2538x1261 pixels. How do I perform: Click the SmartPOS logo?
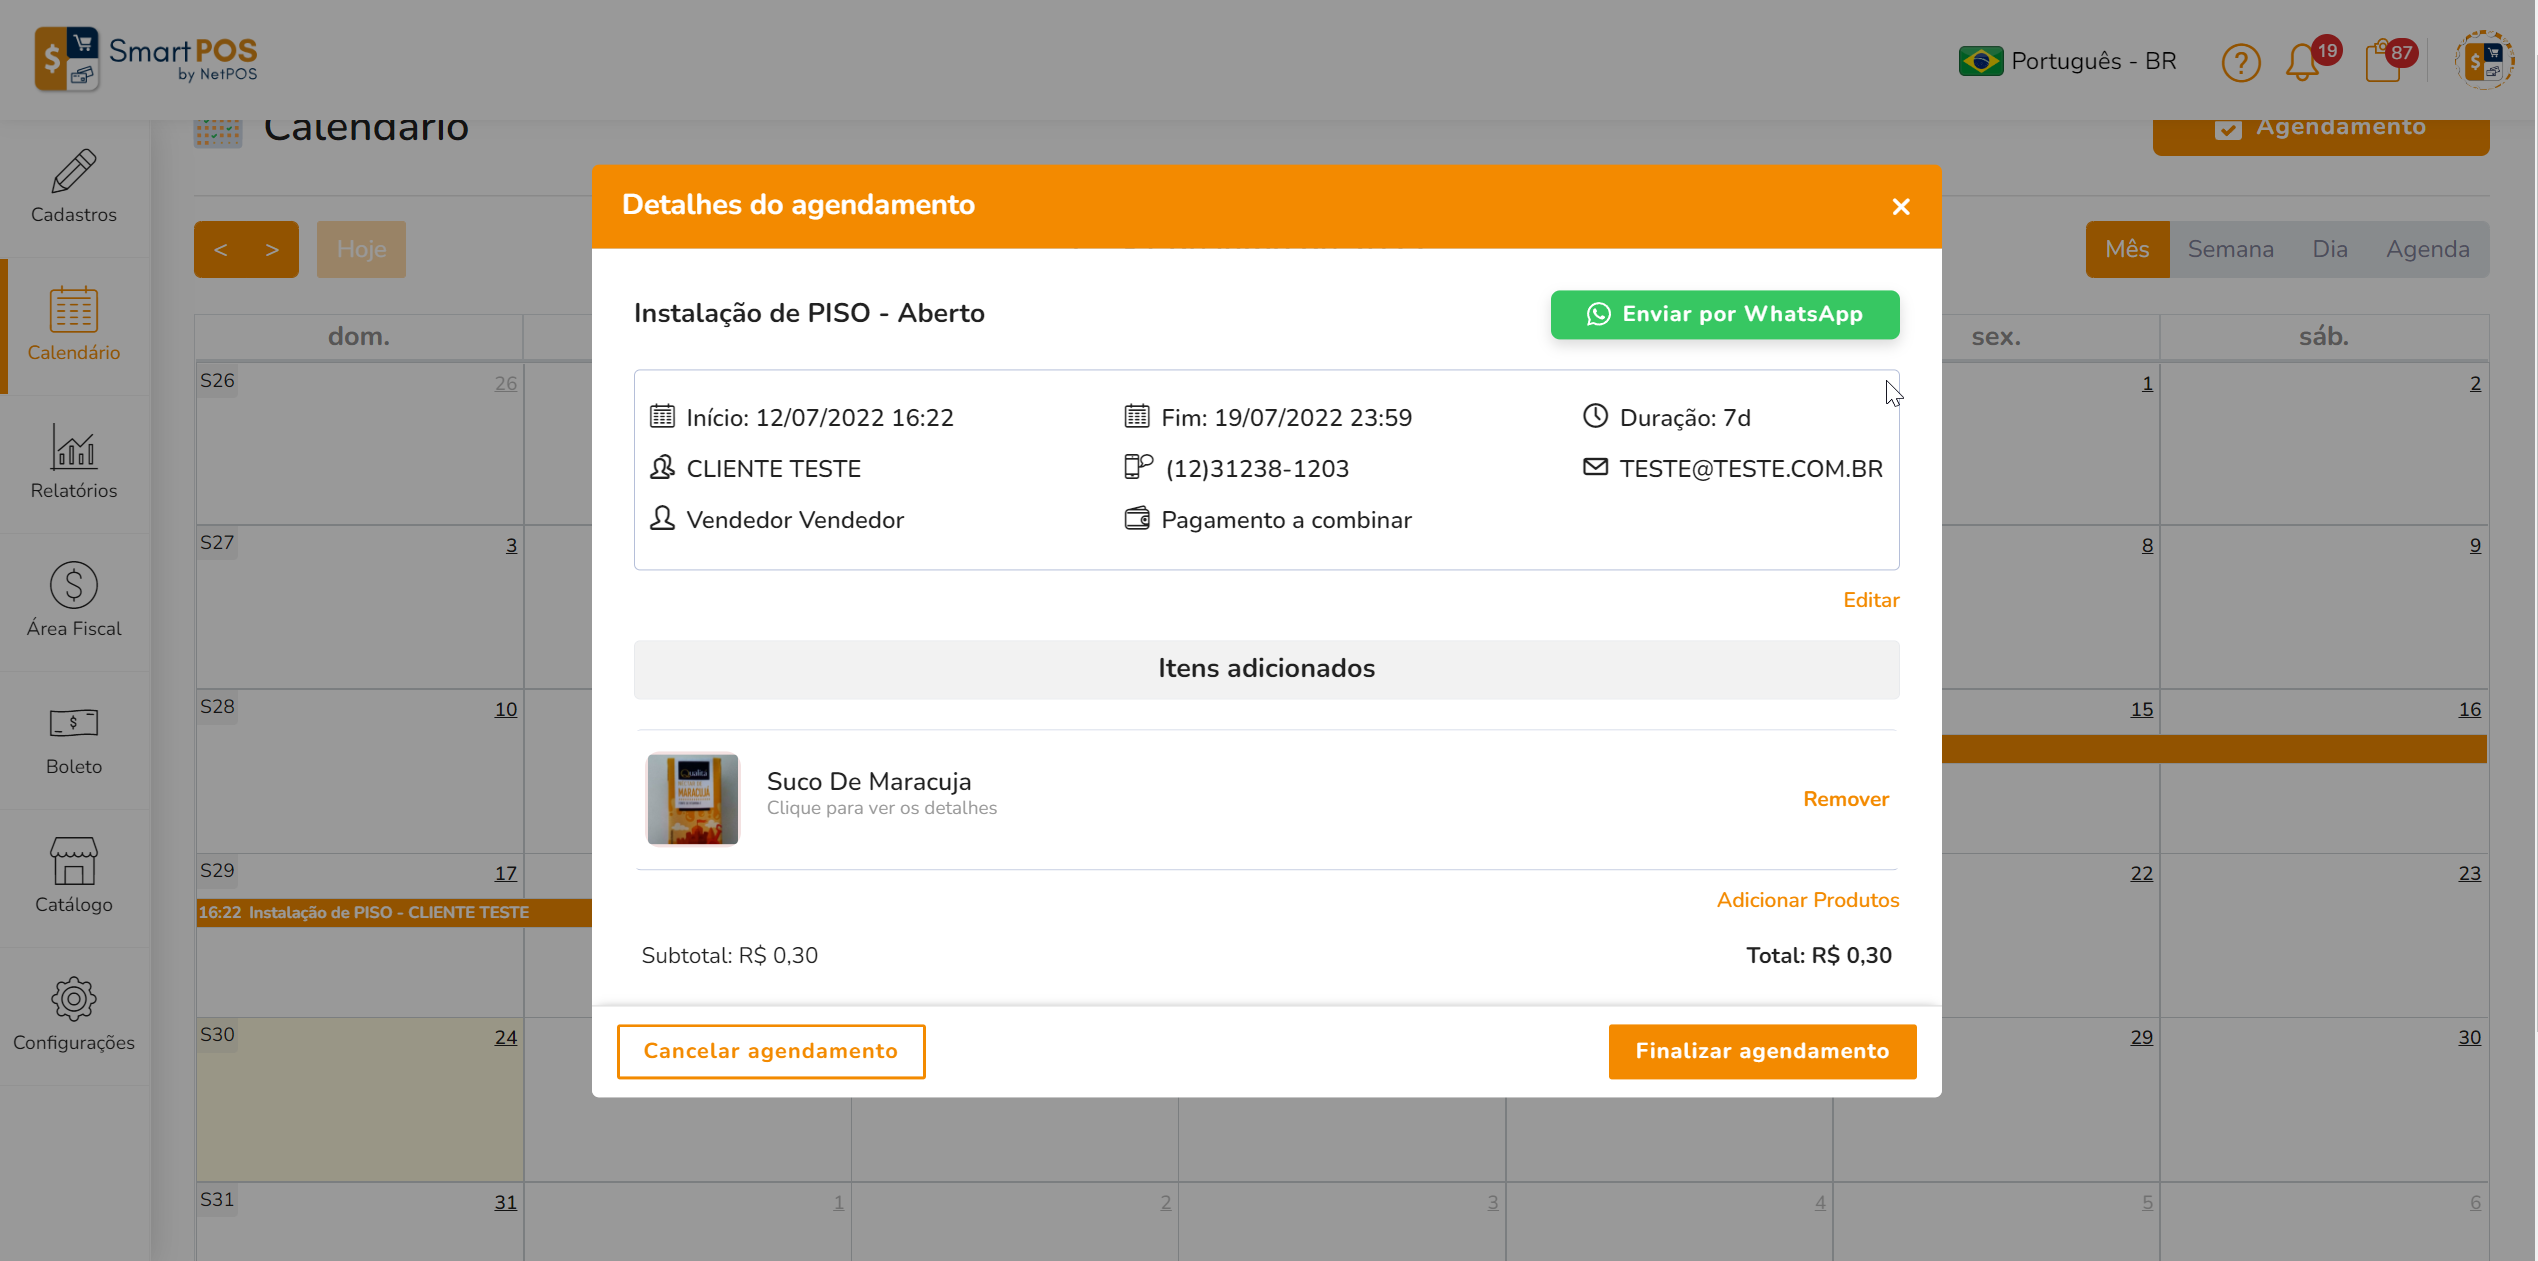[147, 59]
